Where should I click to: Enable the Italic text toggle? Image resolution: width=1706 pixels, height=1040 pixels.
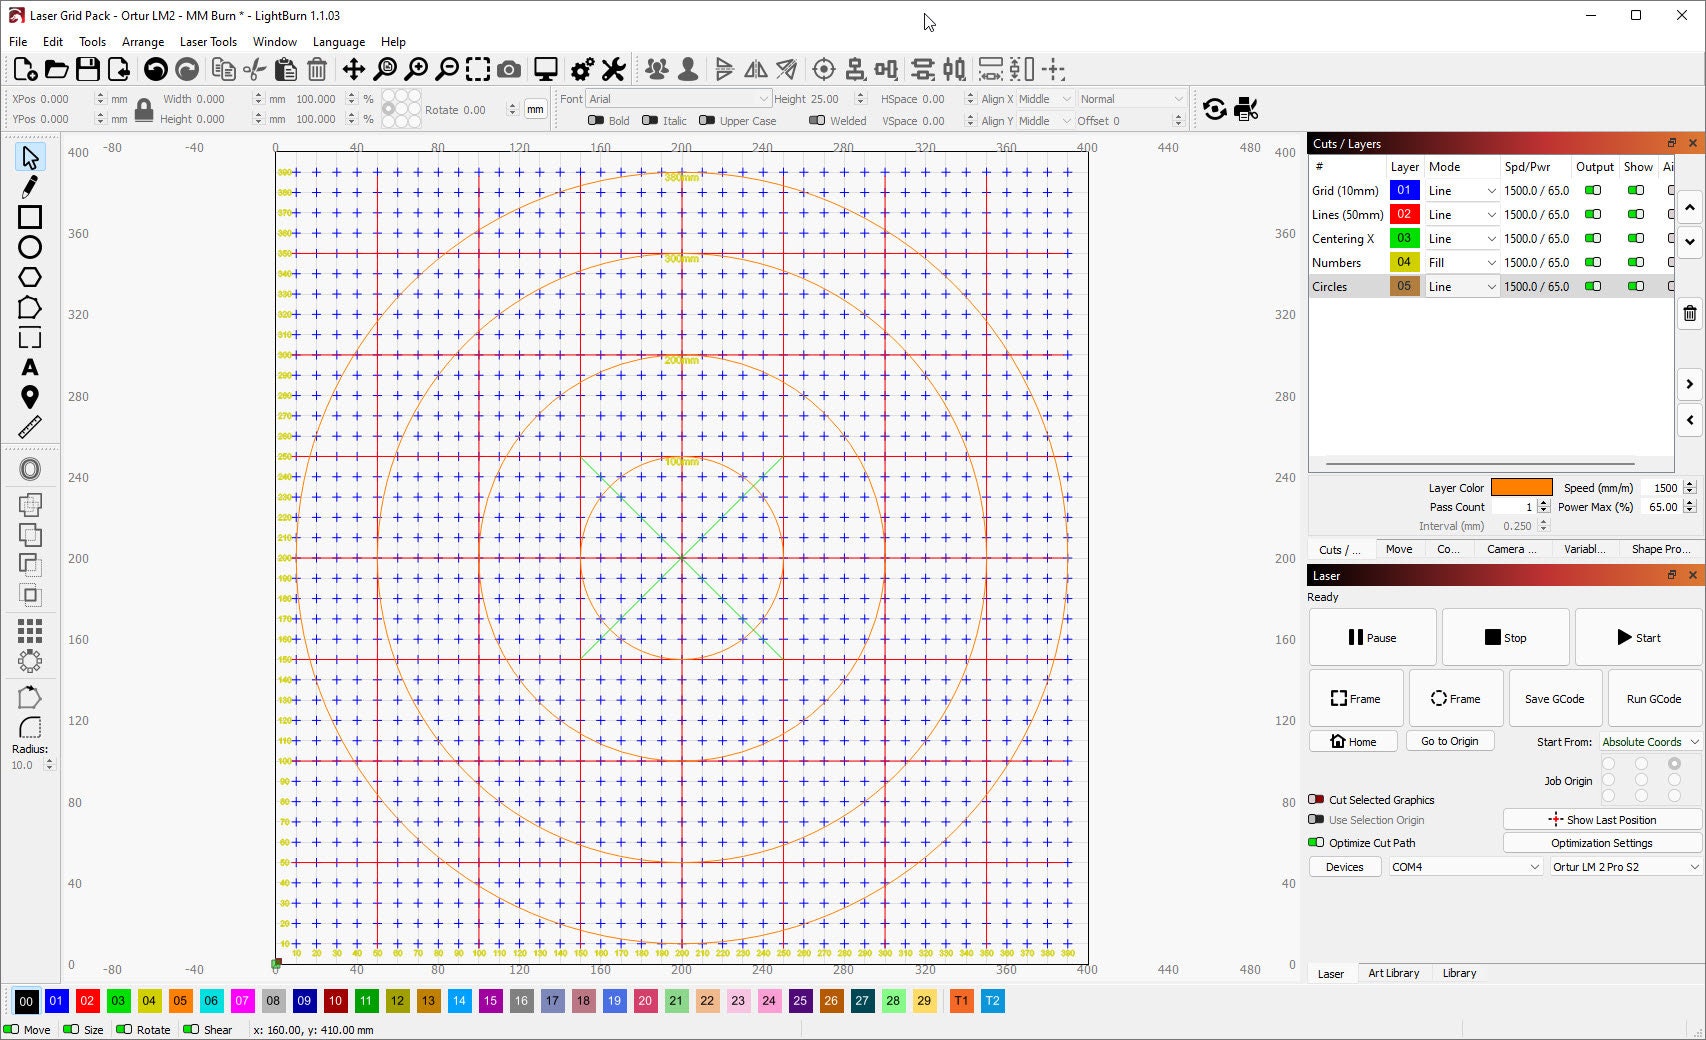click(x=650, y=120)
